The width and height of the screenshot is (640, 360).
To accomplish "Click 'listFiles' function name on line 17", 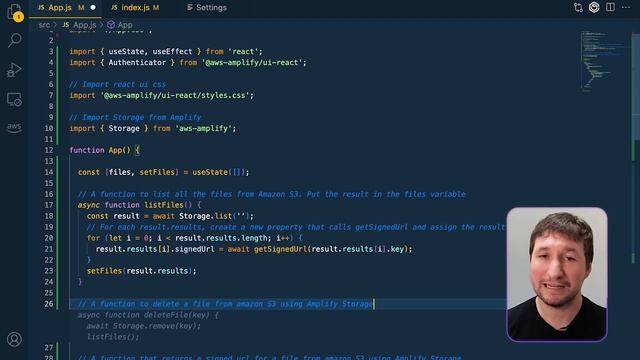I will [x=164, y=205].
